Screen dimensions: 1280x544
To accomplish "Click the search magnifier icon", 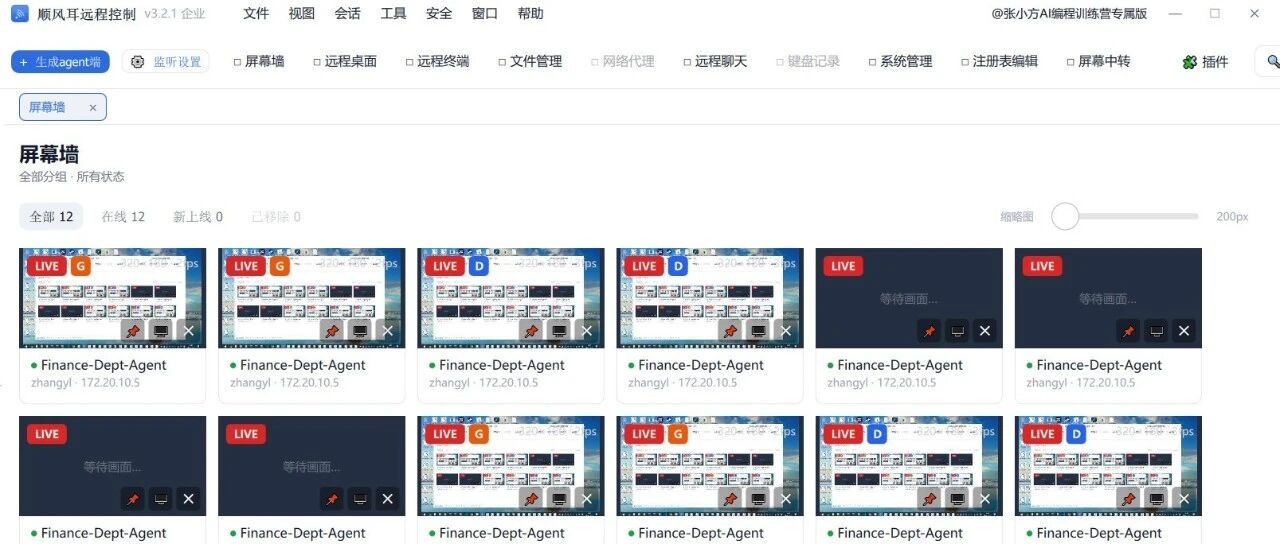I will tap(1272, 61).
